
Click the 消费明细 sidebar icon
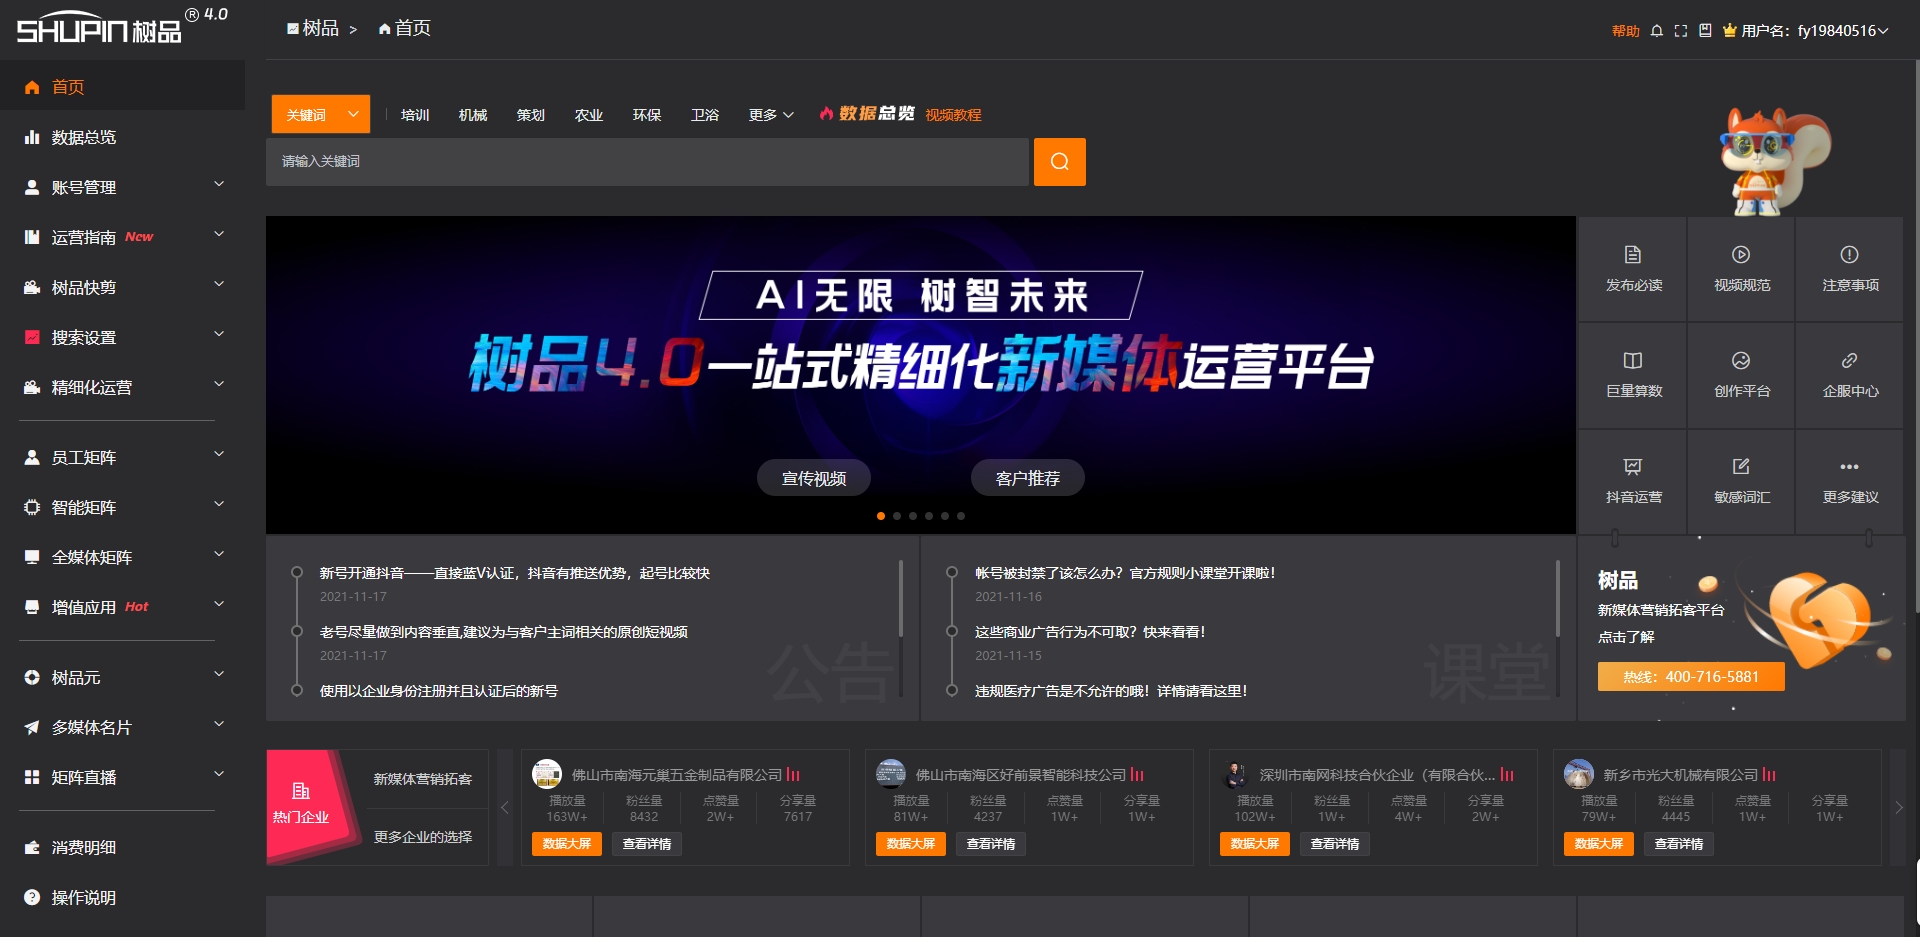32,847
